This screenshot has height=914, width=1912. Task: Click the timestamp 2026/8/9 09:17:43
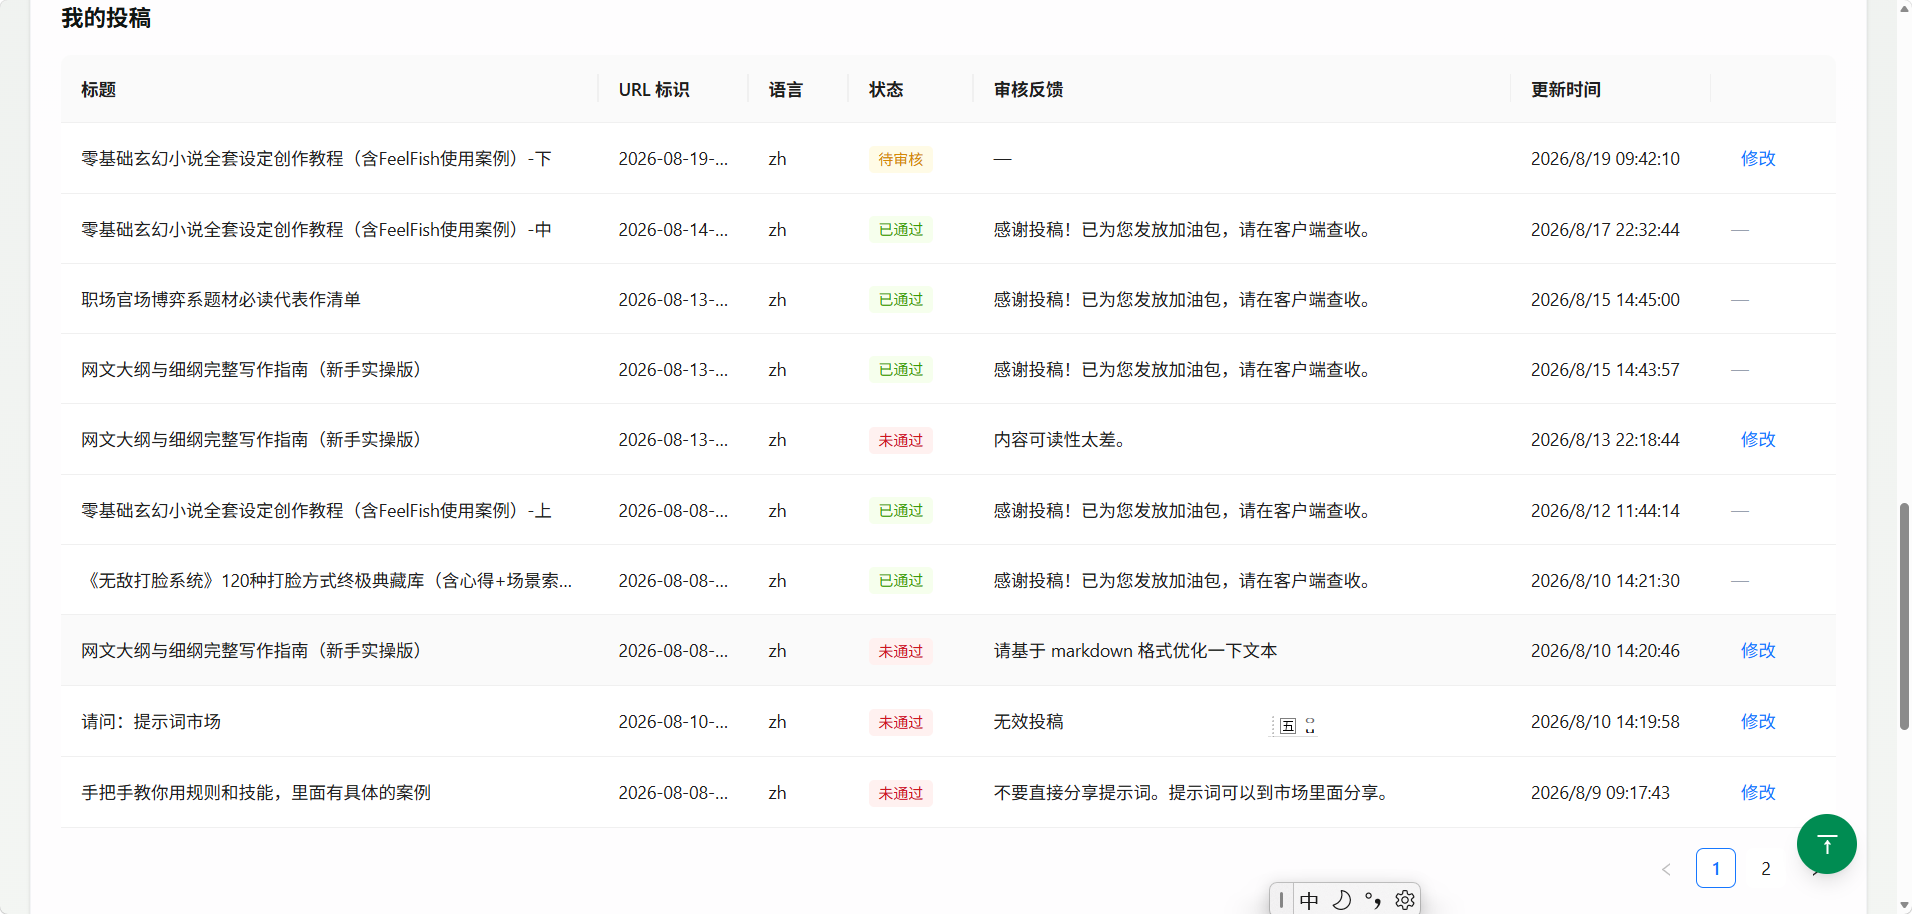(x=1600, y=793)
